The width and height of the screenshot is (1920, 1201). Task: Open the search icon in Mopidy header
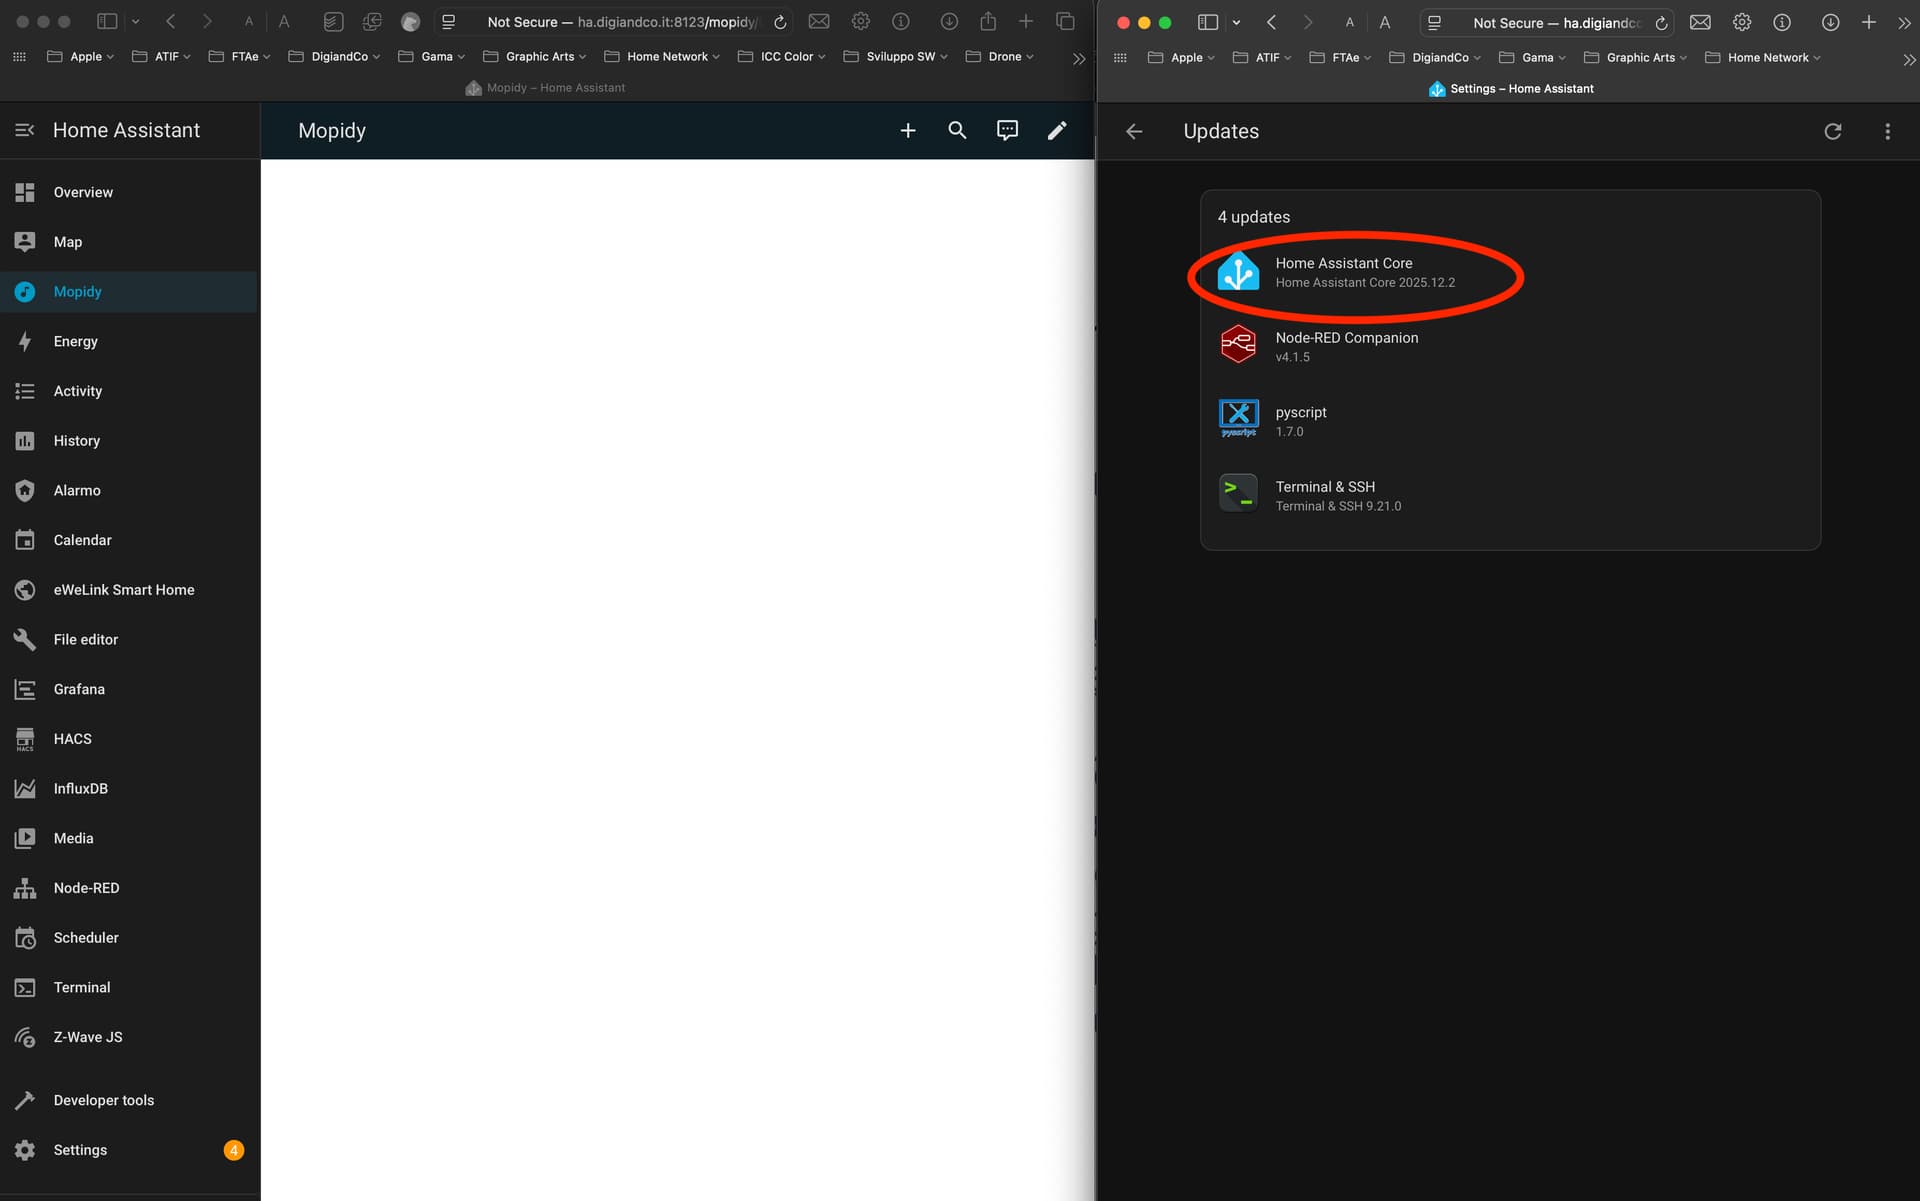957,131
